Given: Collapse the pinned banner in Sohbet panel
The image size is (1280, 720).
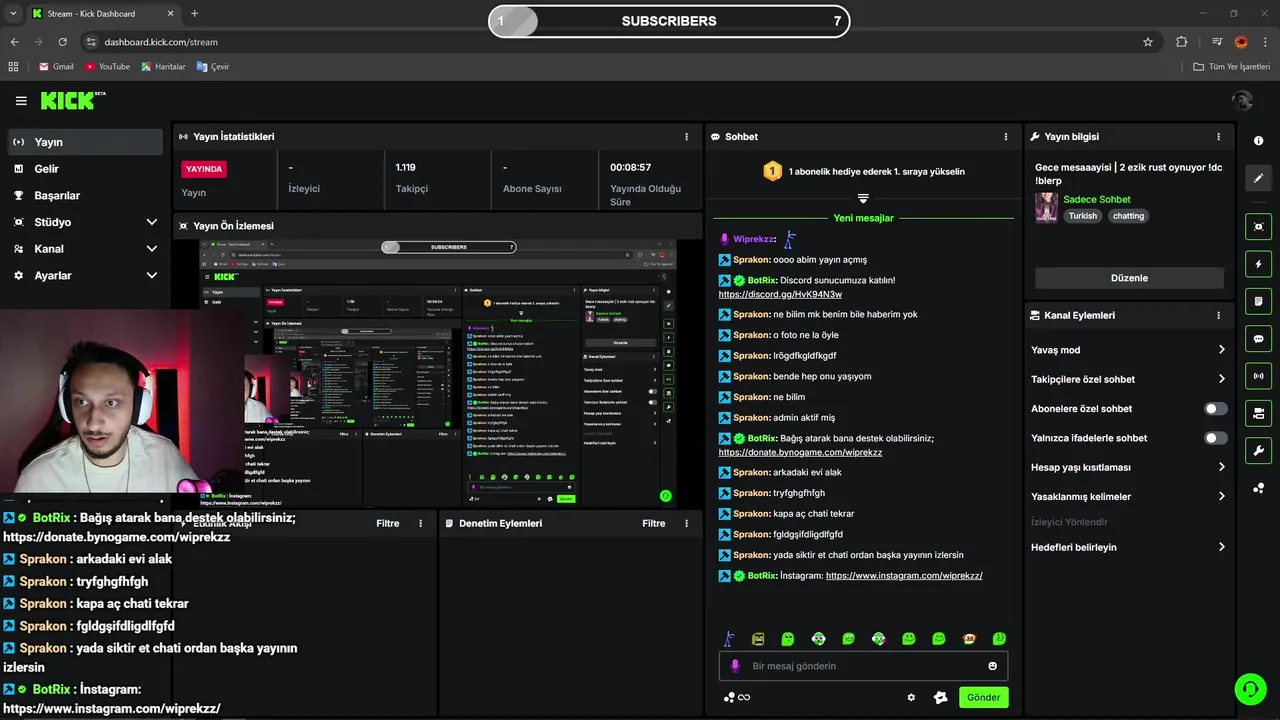Looking at the screenshot, I should tap(863, 199).
